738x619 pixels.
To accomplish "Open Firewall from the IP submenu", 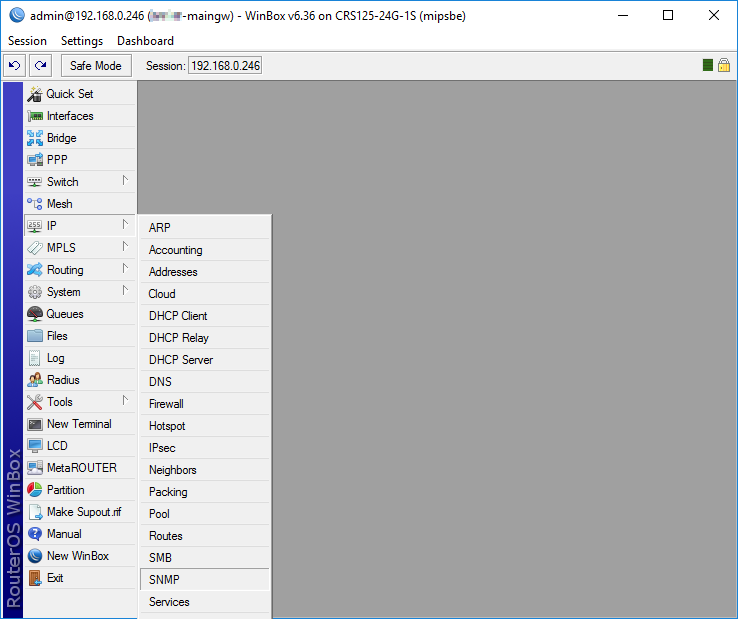I will click(205, 404).
